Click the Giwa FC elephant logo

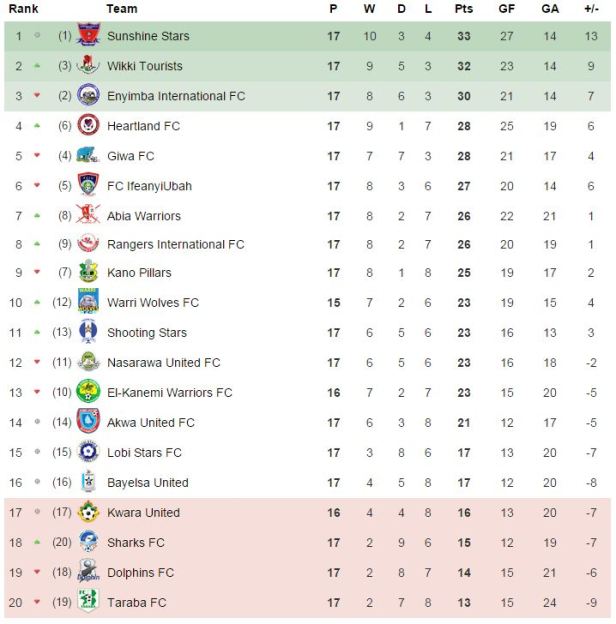coord(89,156)
